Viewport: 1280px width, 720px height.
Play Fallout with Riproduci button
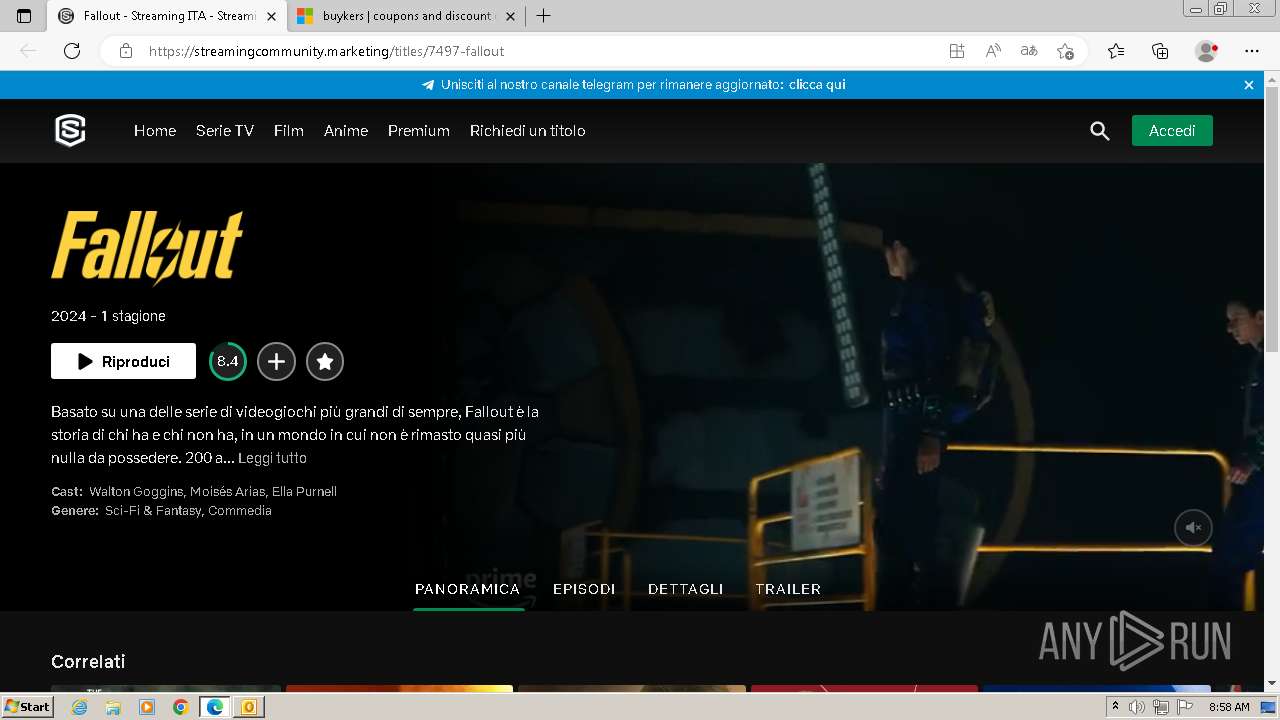point(123,362)
